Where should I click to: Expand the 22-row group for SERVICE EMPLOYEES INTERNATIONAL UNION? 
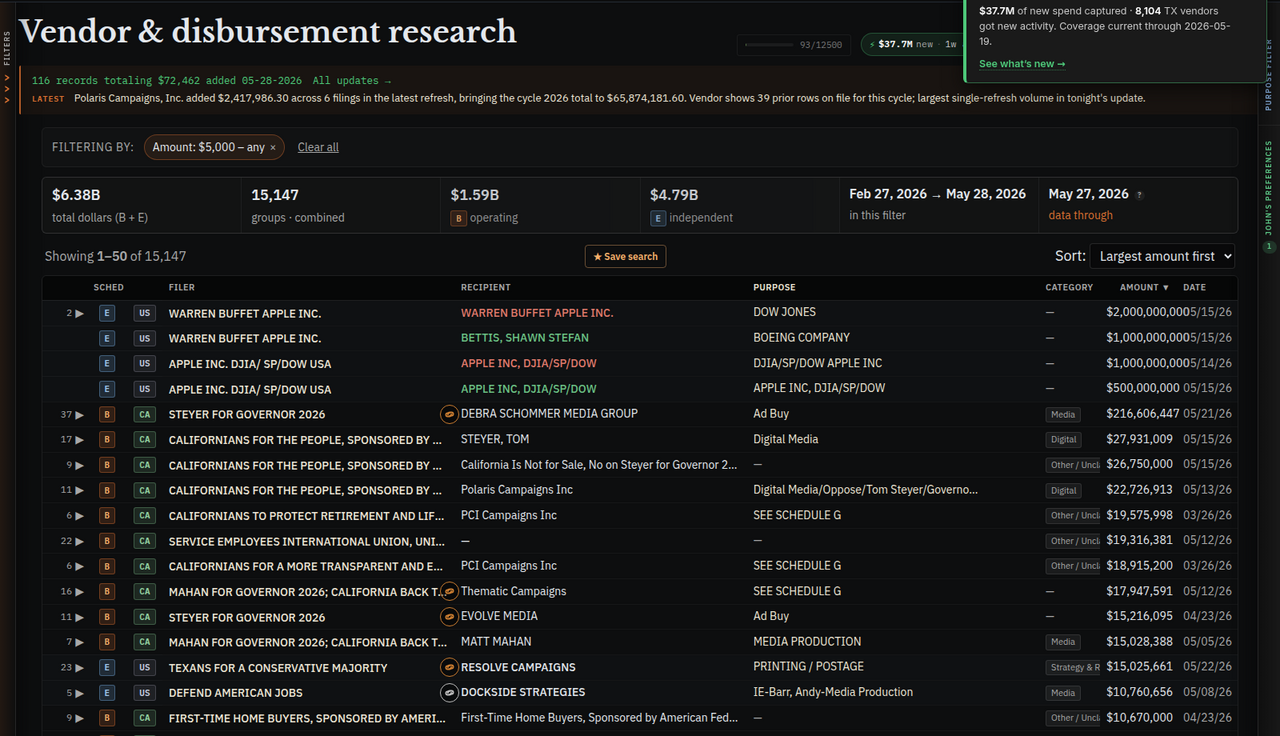pos(72,541)
